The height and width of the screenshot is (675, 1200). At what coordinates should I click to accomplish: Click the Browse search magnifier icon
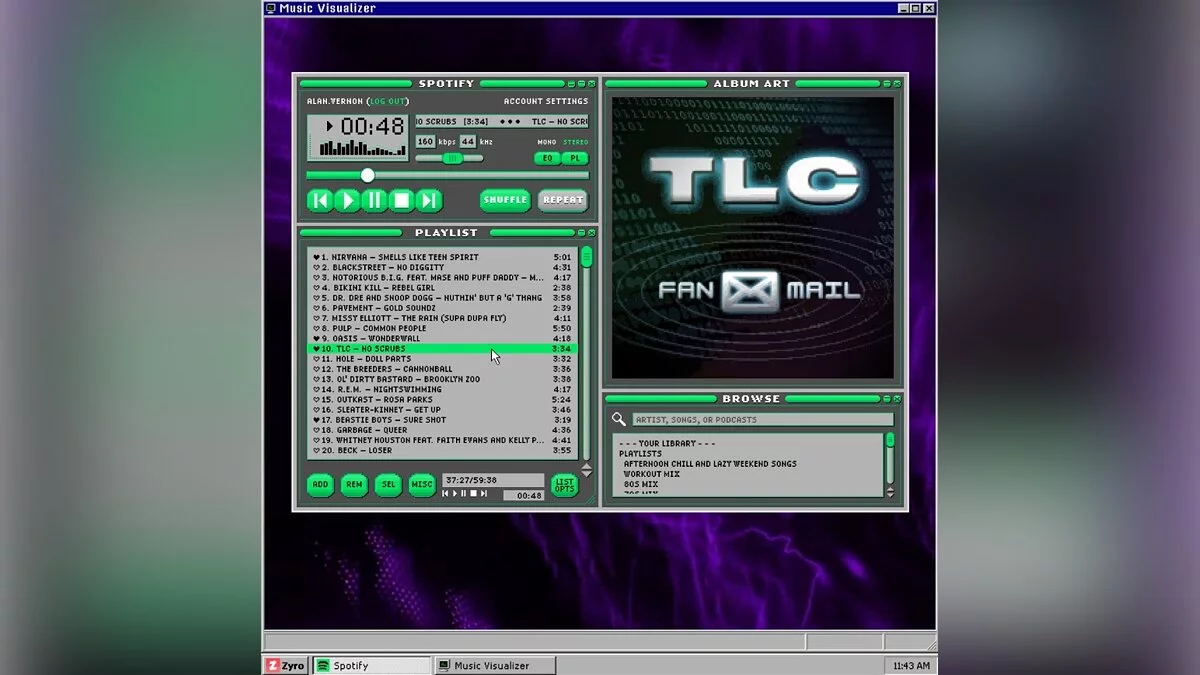(619, 420)
